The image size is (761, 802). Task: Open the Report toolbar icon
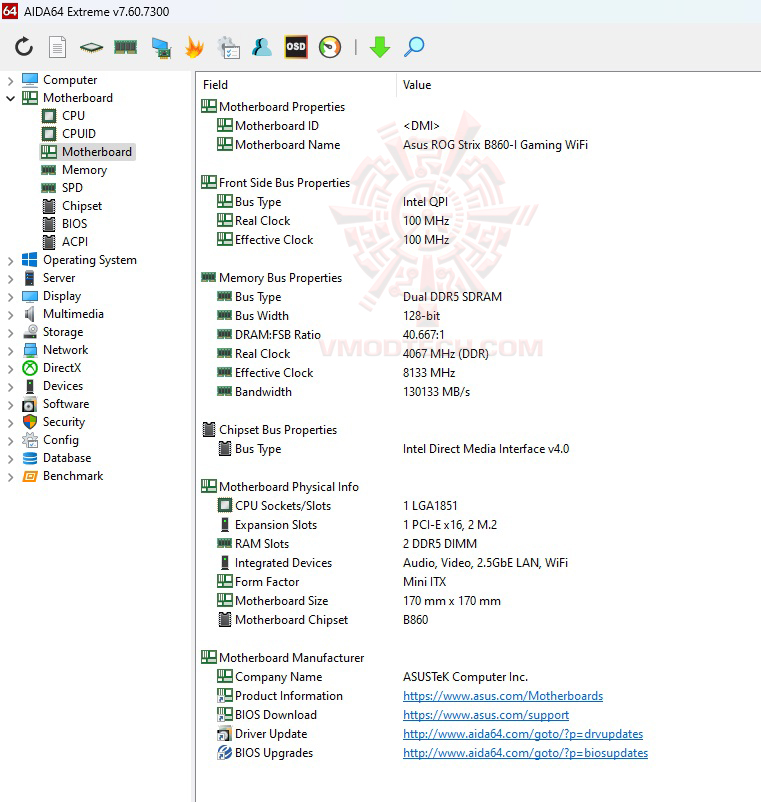click(x=57, y=47)
